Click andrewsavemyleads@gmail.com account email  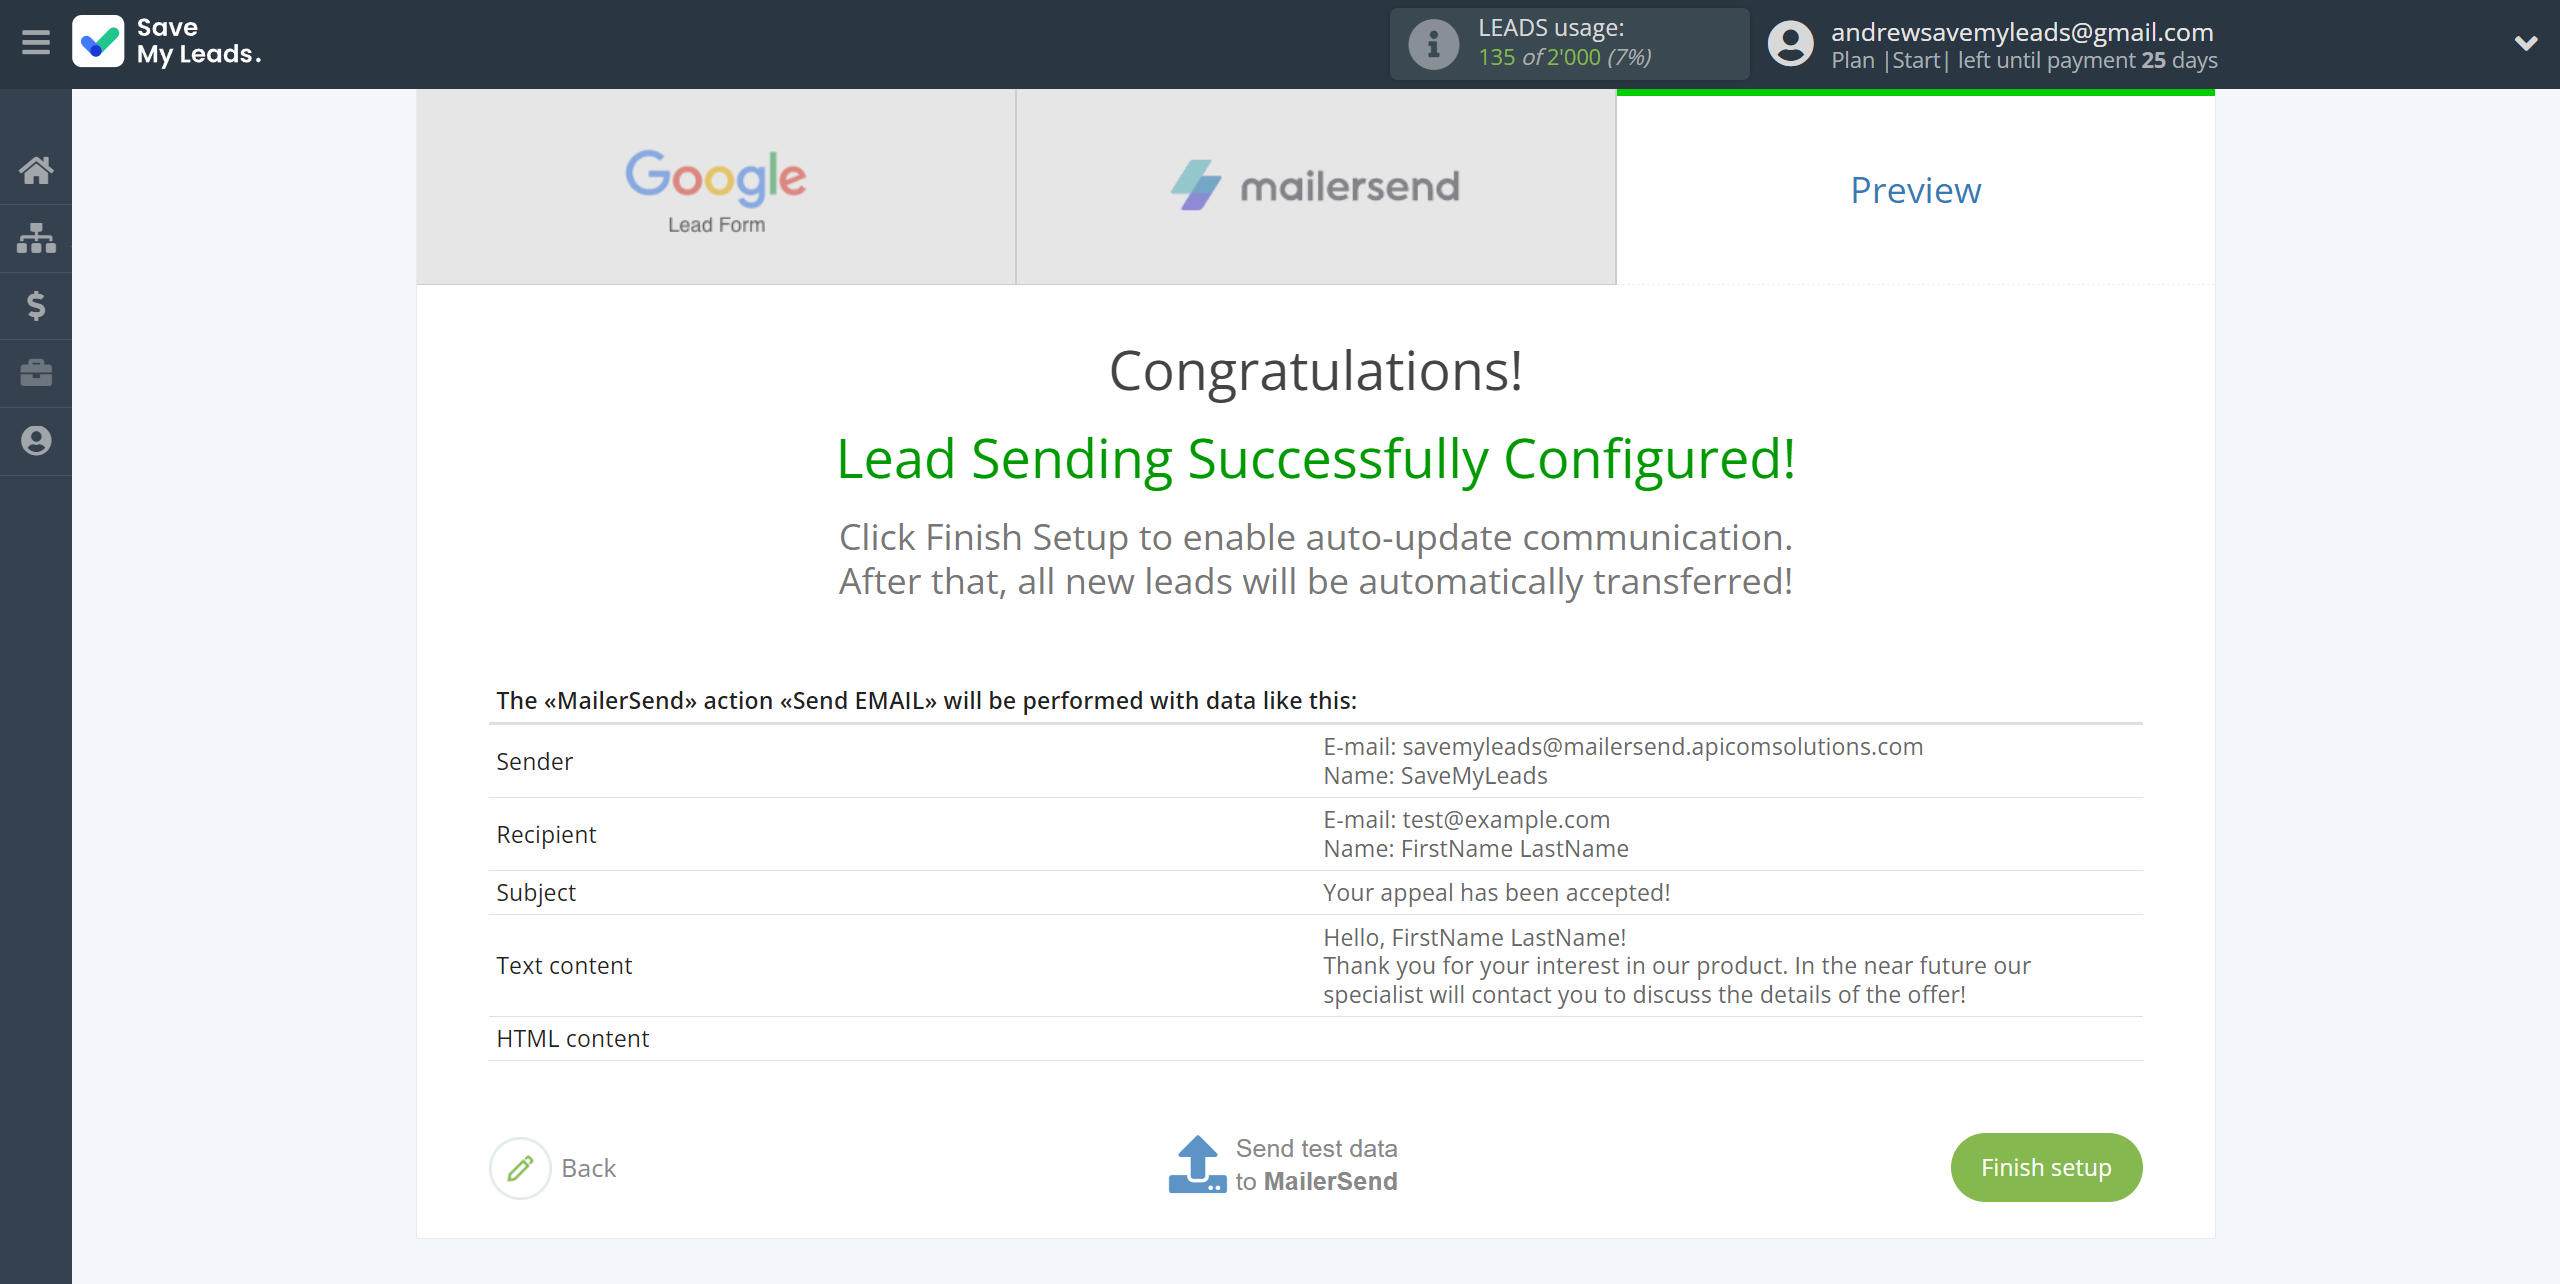tap(2022, 32)
